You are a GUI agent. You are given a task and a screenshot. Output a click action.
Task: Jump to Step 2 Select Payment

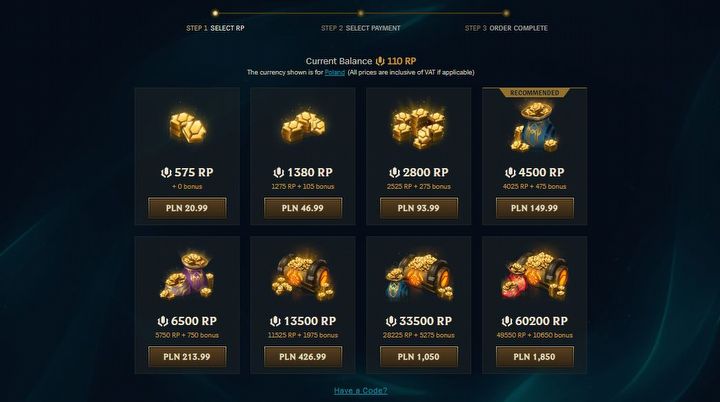tap(360, 28)
